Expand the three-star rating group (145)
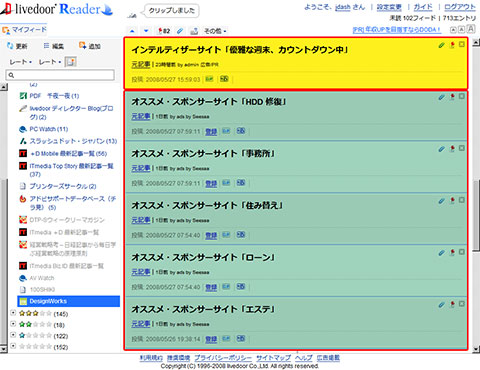Screen dimensions: 480x370 13,313
